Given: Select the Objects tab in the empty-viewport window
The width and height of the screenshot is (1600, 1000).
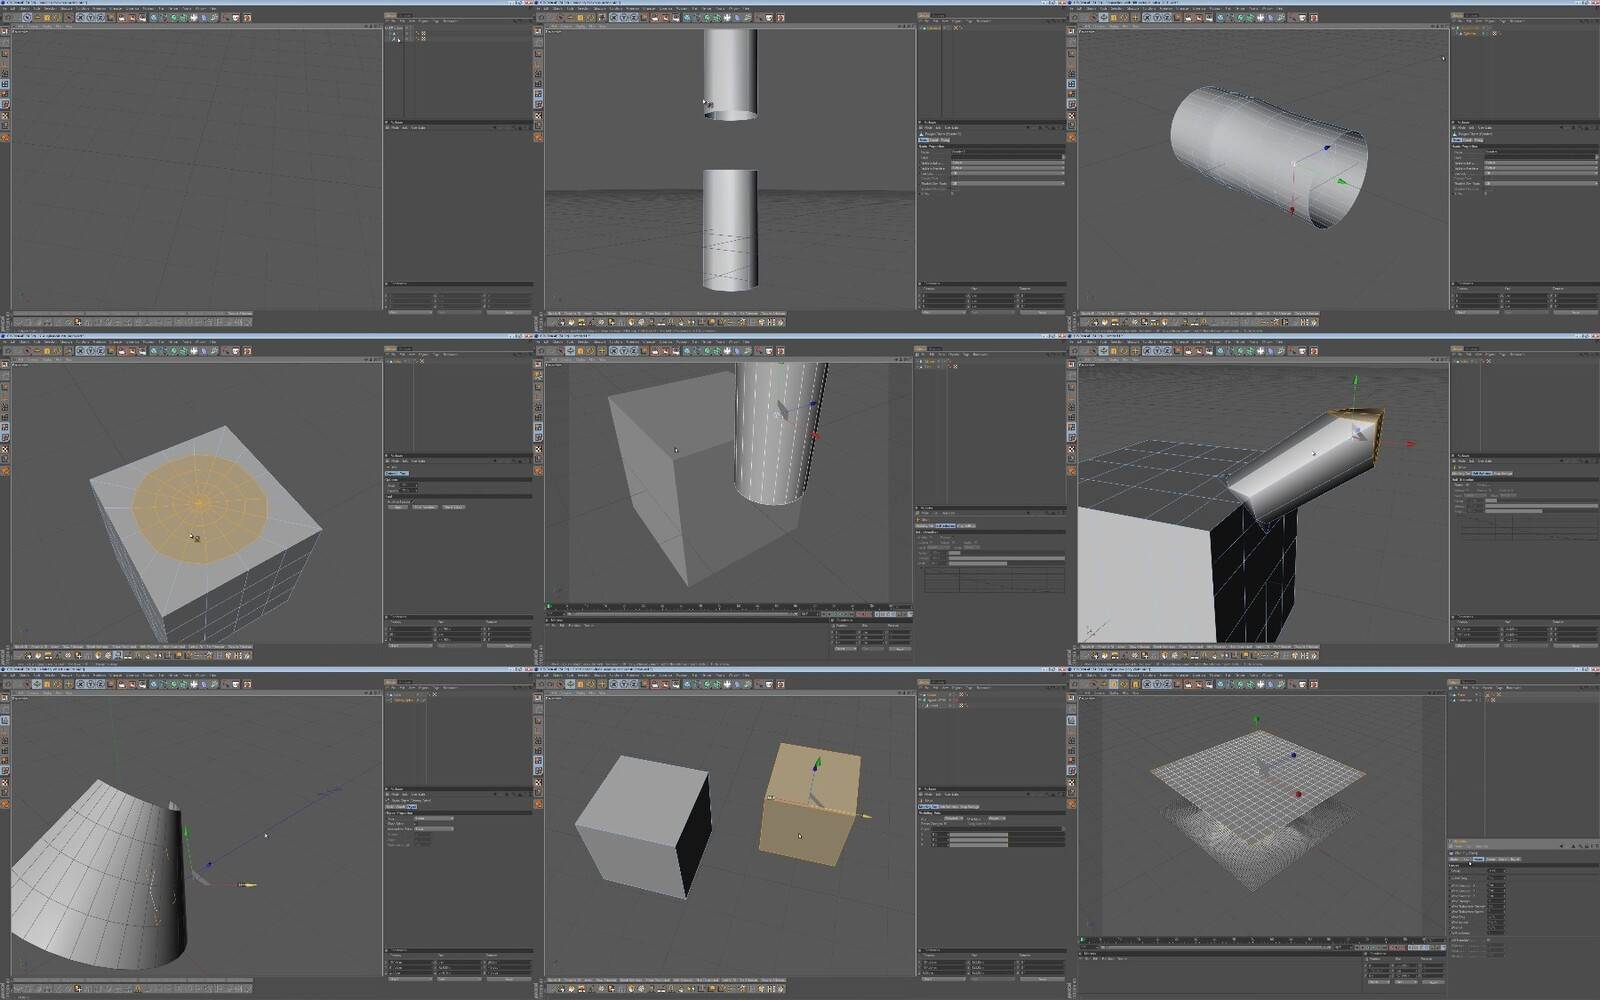Looking at the screenshot, I should 390,16.
